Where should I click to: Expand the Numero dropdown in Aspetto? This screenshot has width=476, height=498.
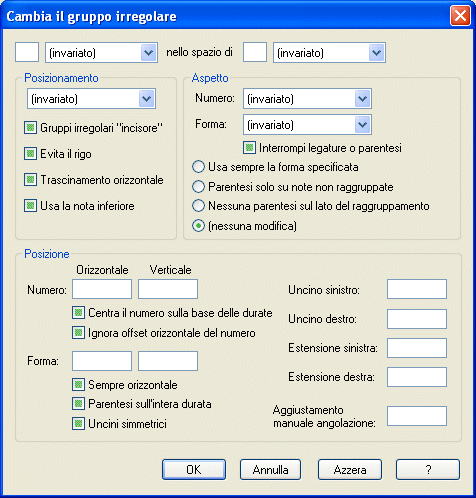point(307,99)
